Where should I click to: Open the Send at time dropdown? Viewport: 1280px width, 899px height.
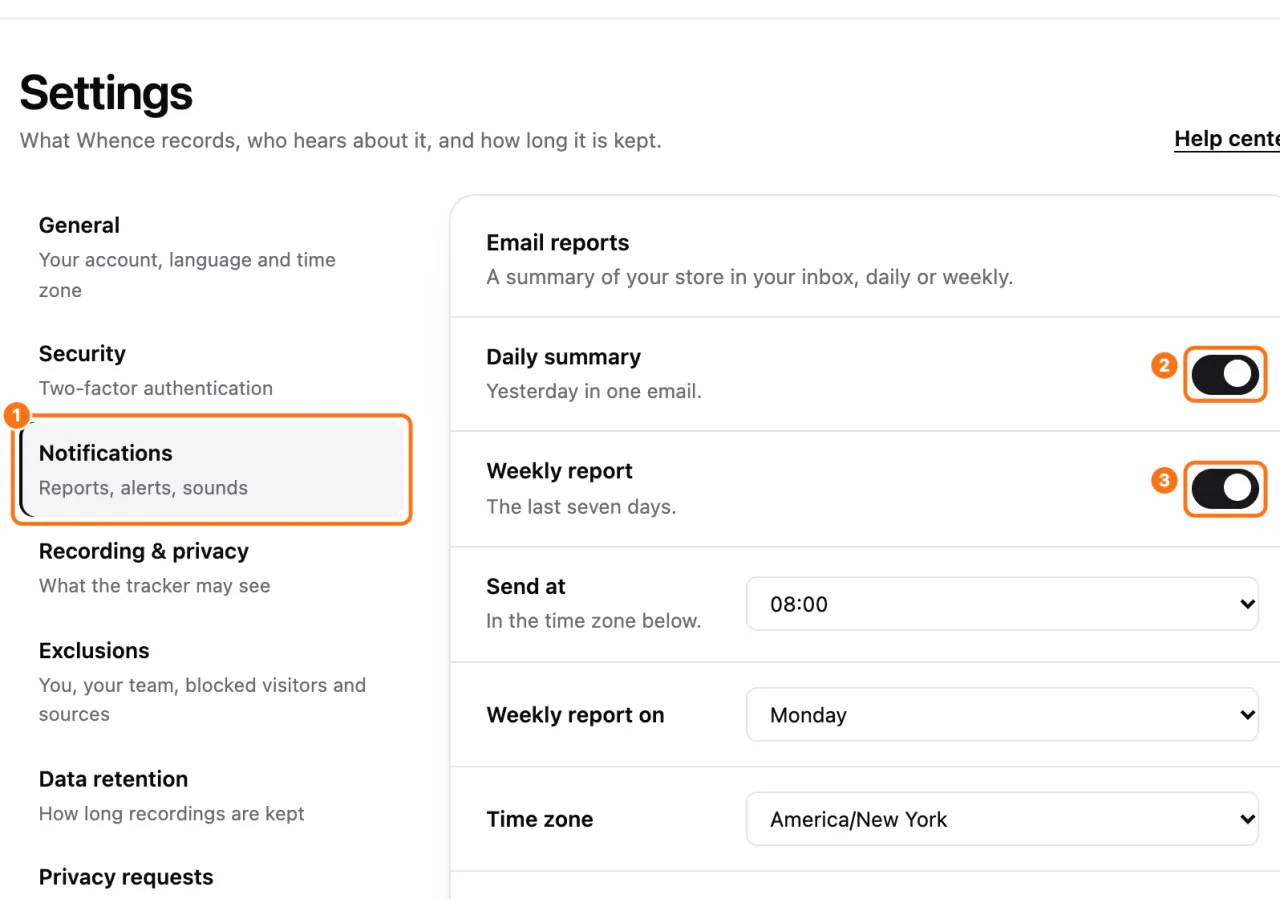(1002, 604)
